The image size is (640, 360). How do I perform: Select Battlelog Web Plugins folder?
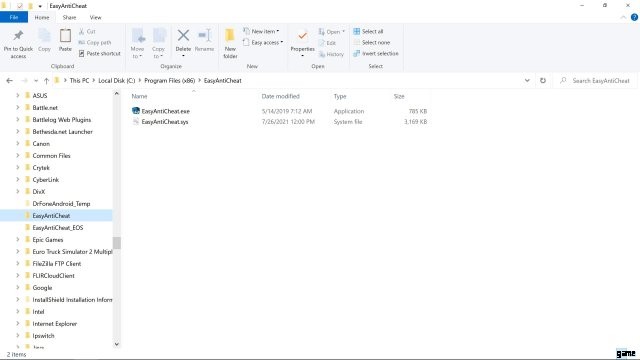62,120
